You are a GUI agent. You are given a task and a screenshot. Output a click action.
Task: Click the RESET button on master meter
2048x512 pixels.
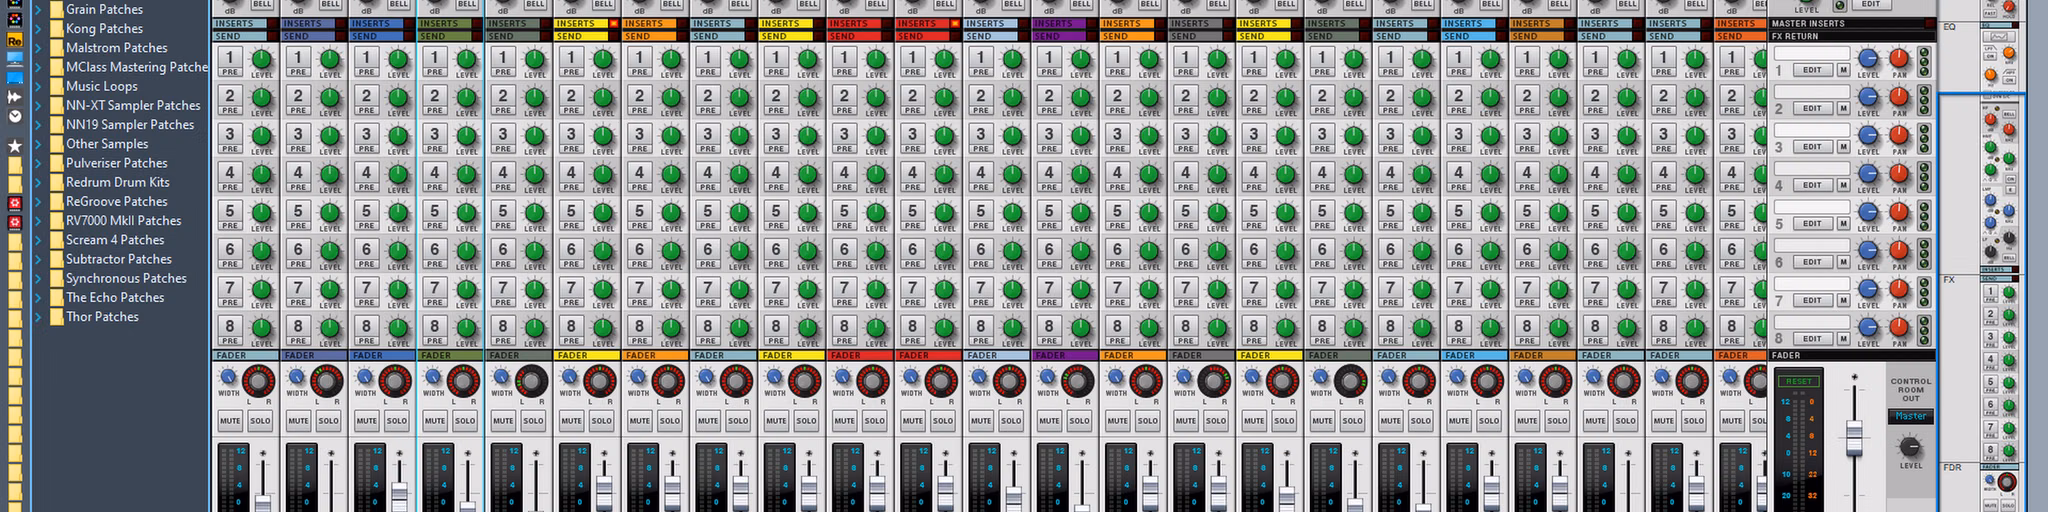[x=1798, y=381]
